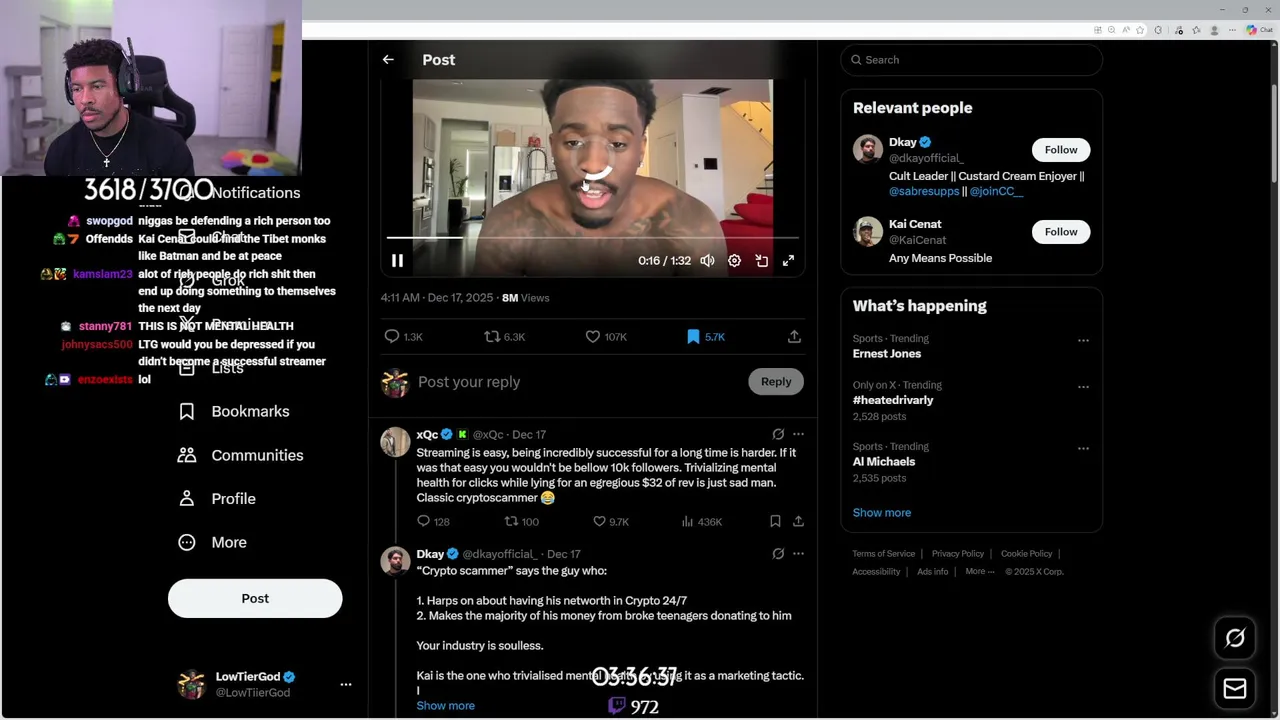Share xQc's comment
This screenshot has height=720, width=1280.
click(x=798, y=521)
